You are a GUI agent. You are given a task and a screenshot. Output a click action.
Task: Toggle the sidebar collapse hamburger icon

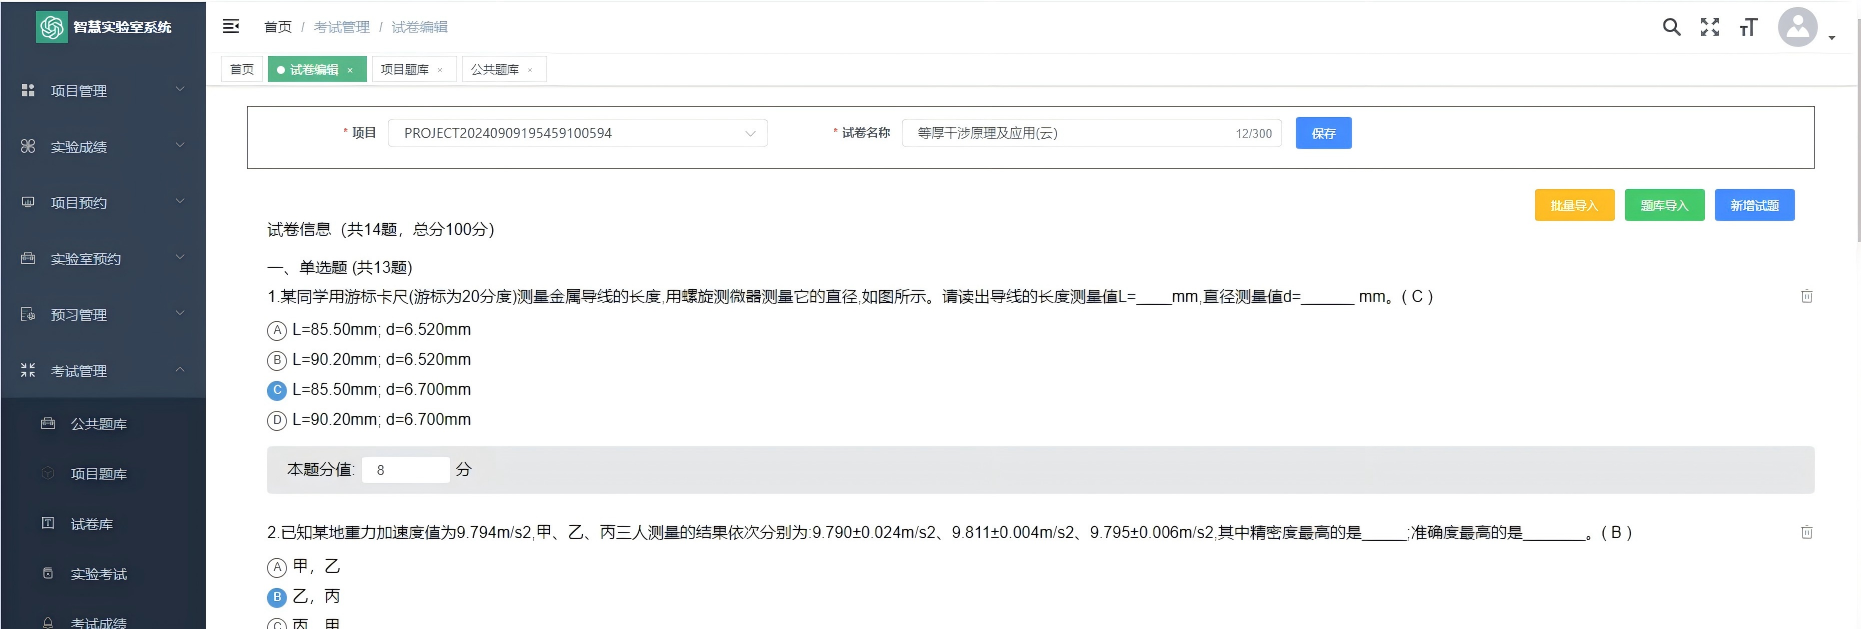coord(231,26)
